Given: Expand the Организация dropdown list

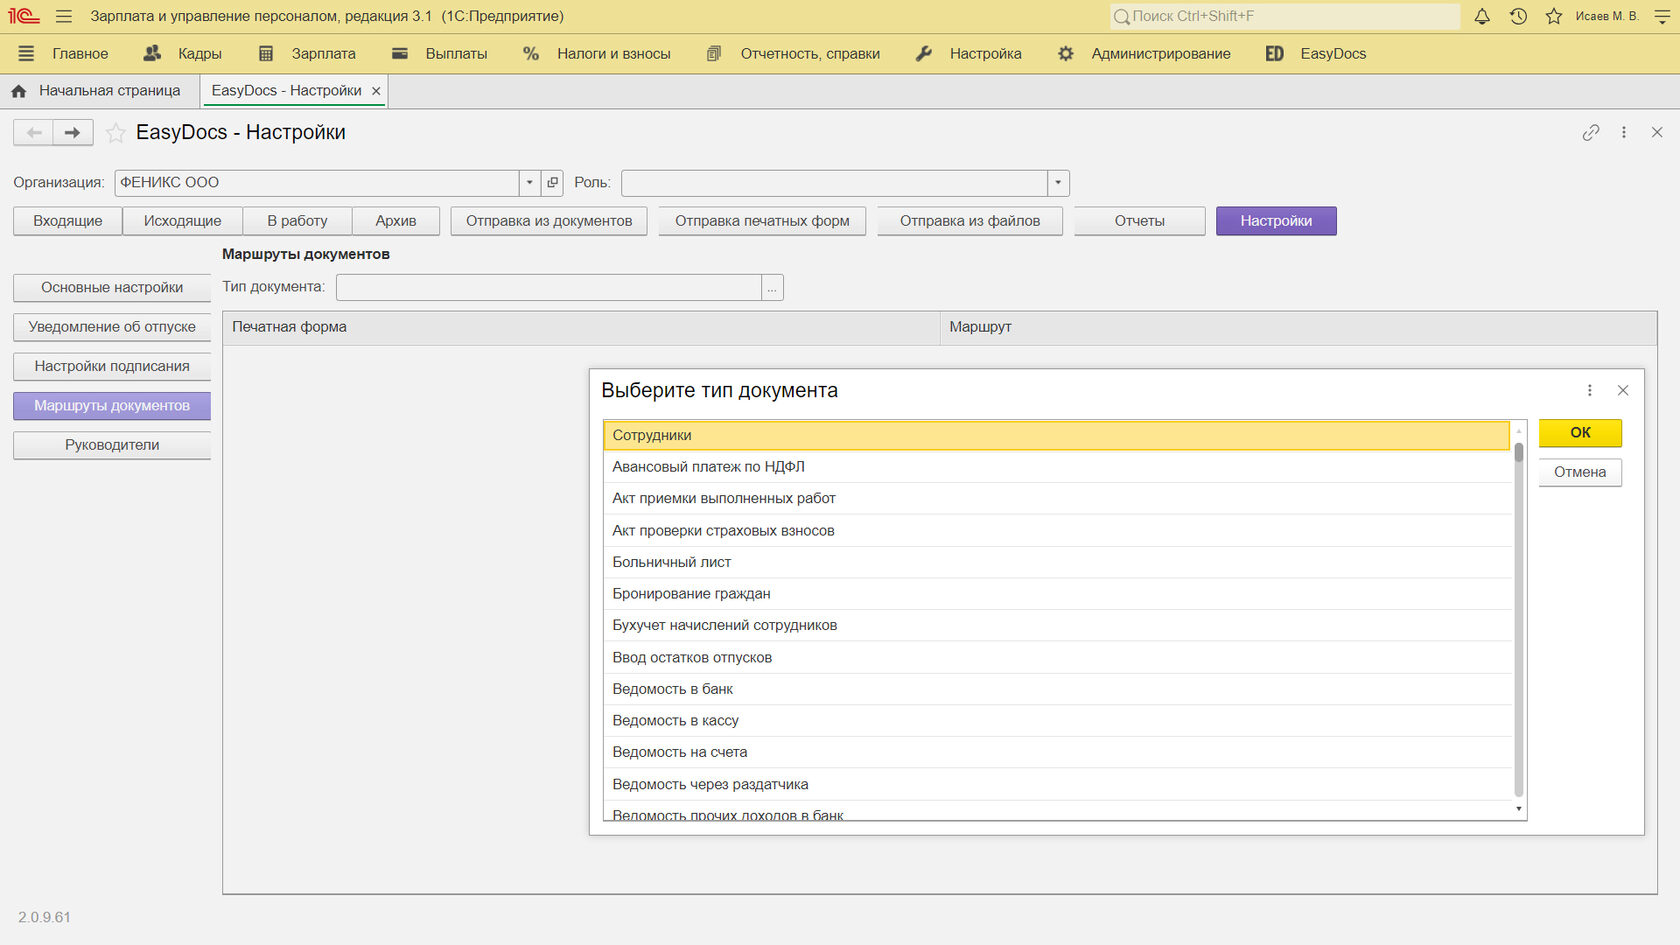Looking at the screenshot, I should tap(529, 183).
